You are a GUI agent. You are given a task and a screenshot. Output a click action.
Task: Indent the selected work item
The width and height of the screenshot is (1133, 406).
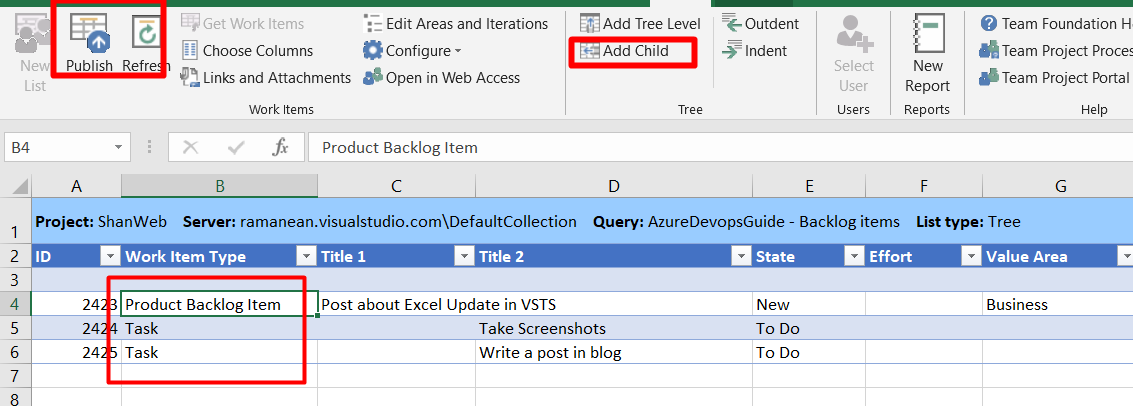pos(755,51)
